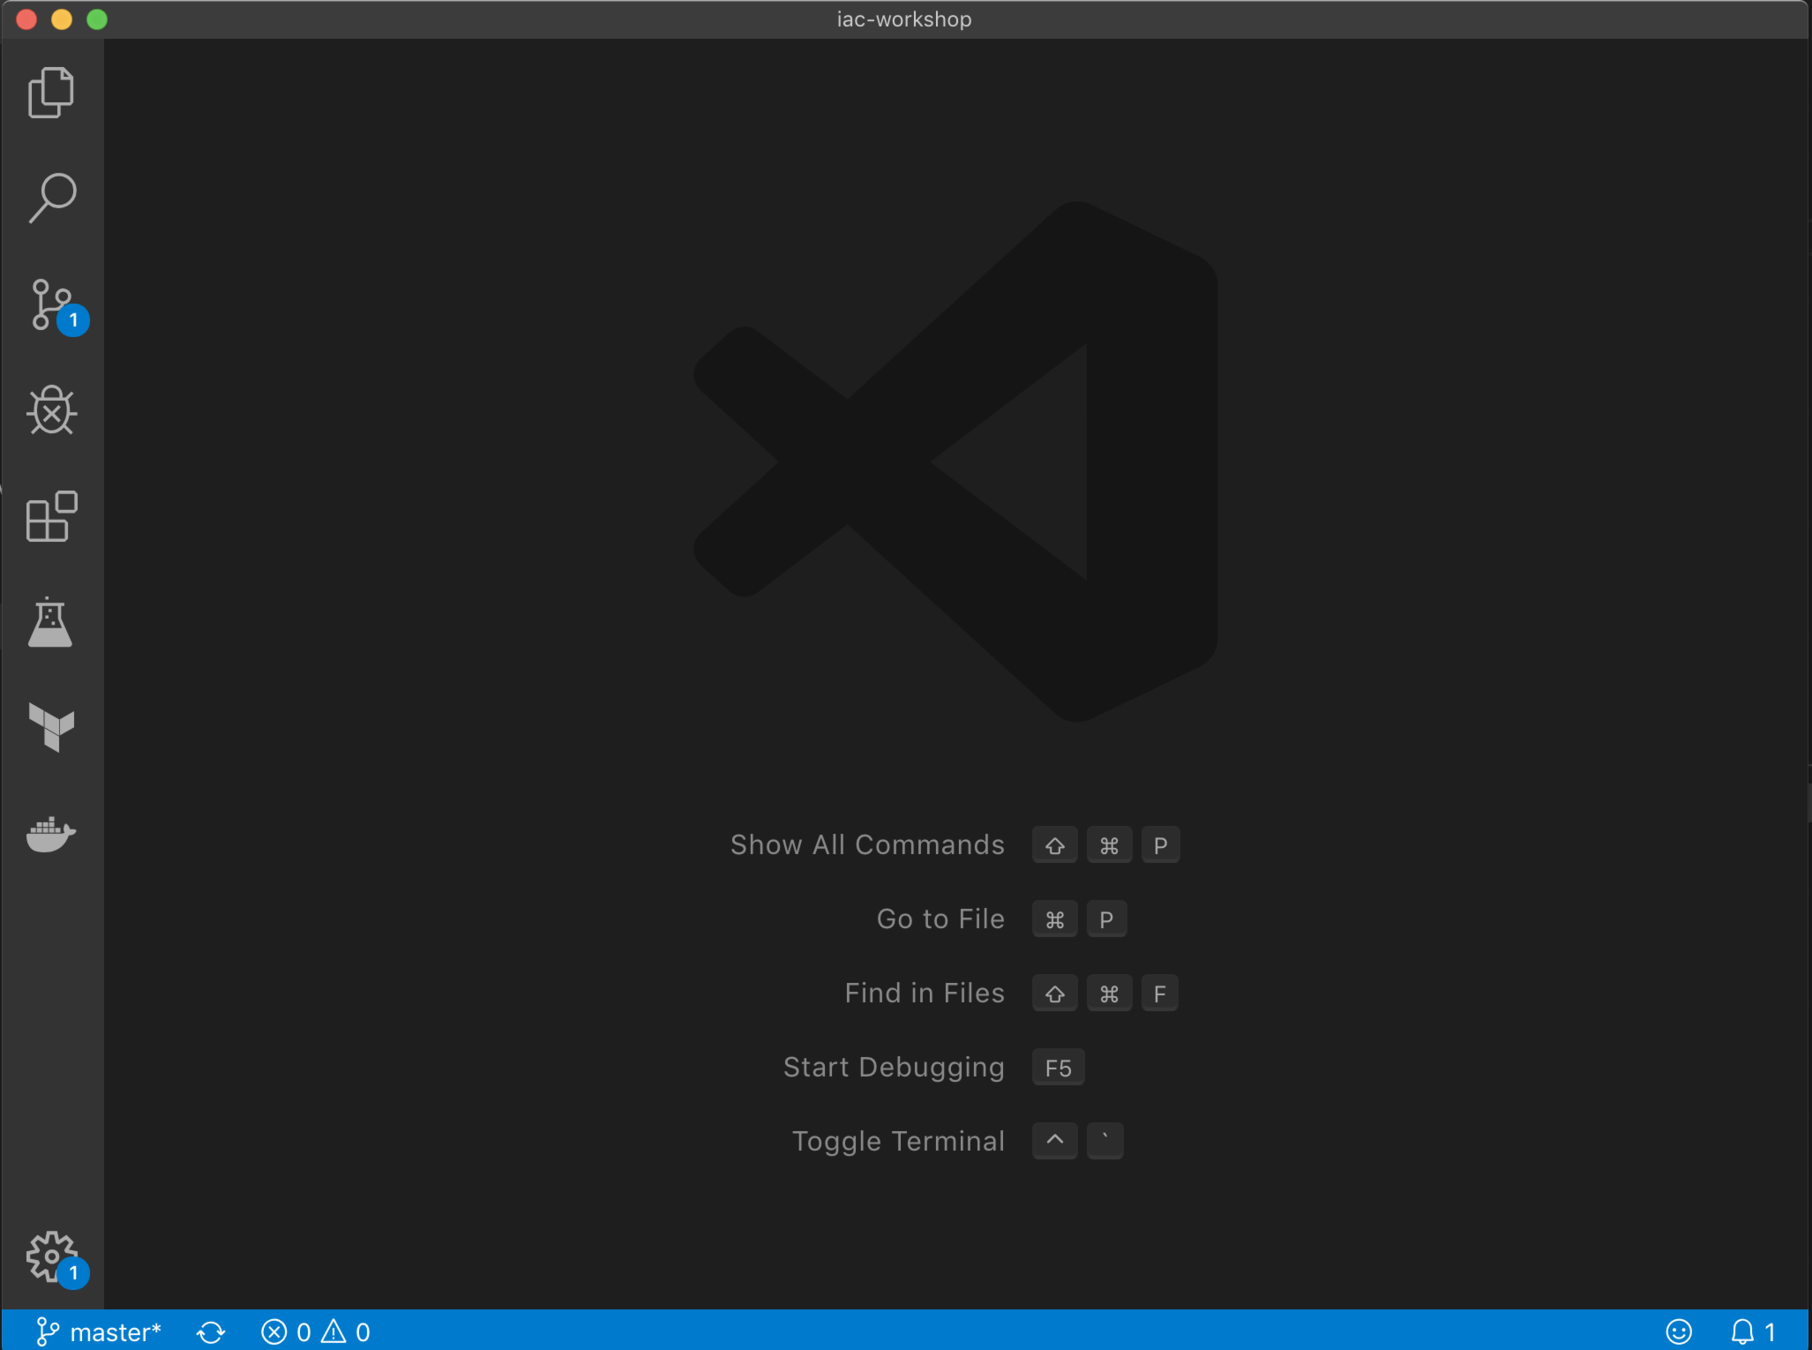
Task: Synchronize changes from the status bar
Action: click(211, 1332)
